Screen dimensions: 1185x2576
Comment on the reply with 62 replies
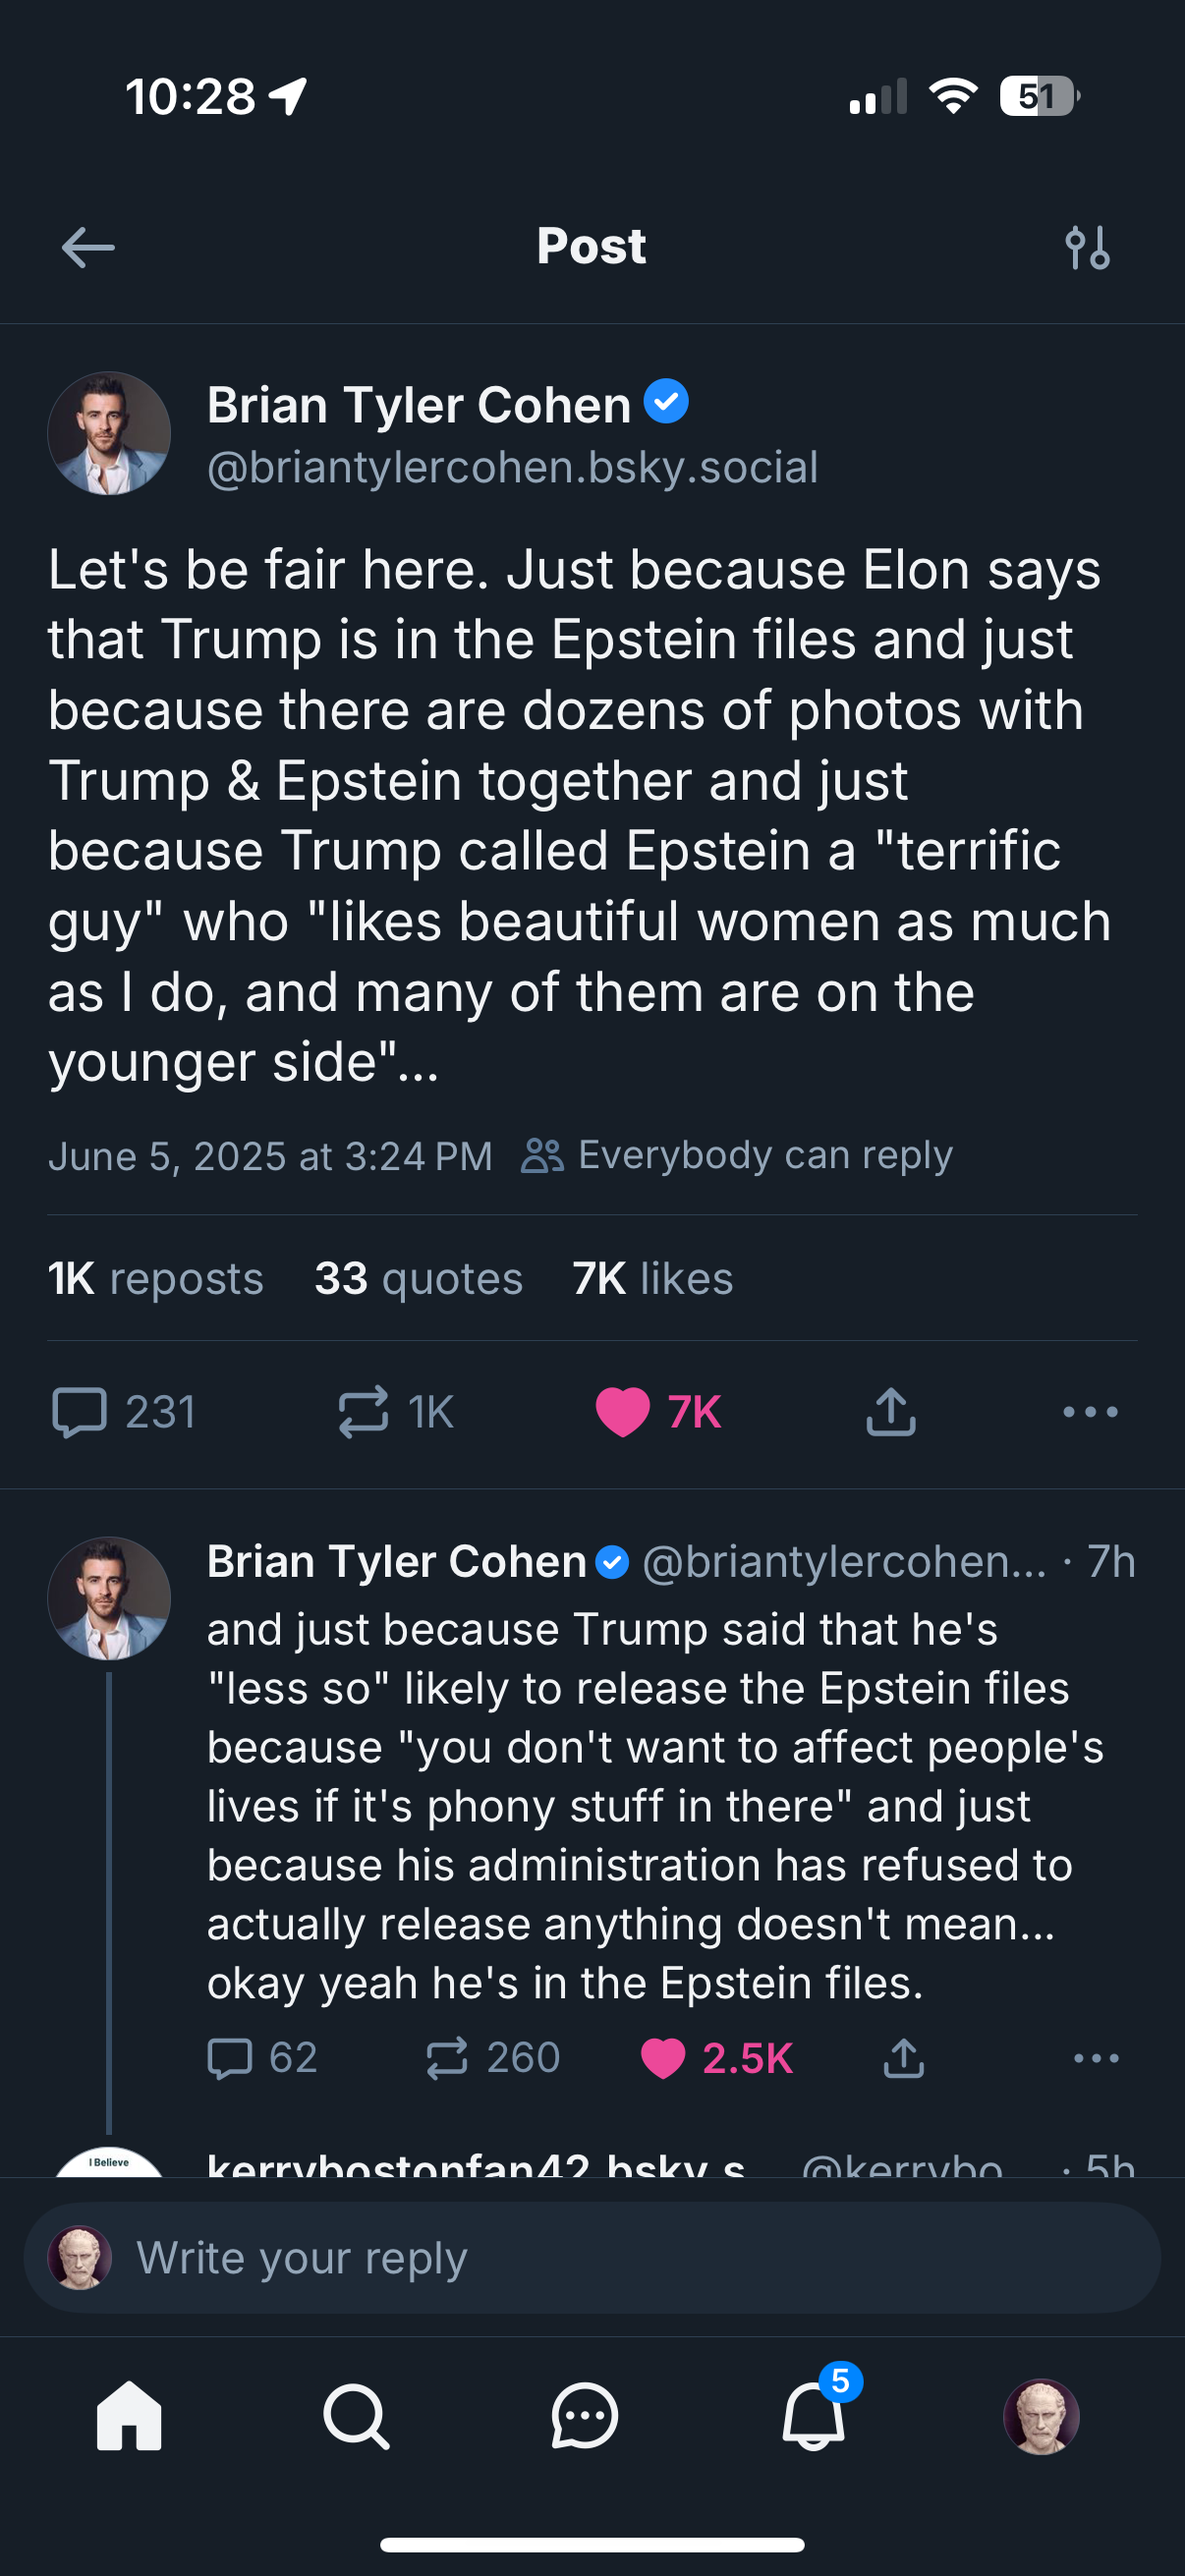click(x=230, y=2058)
